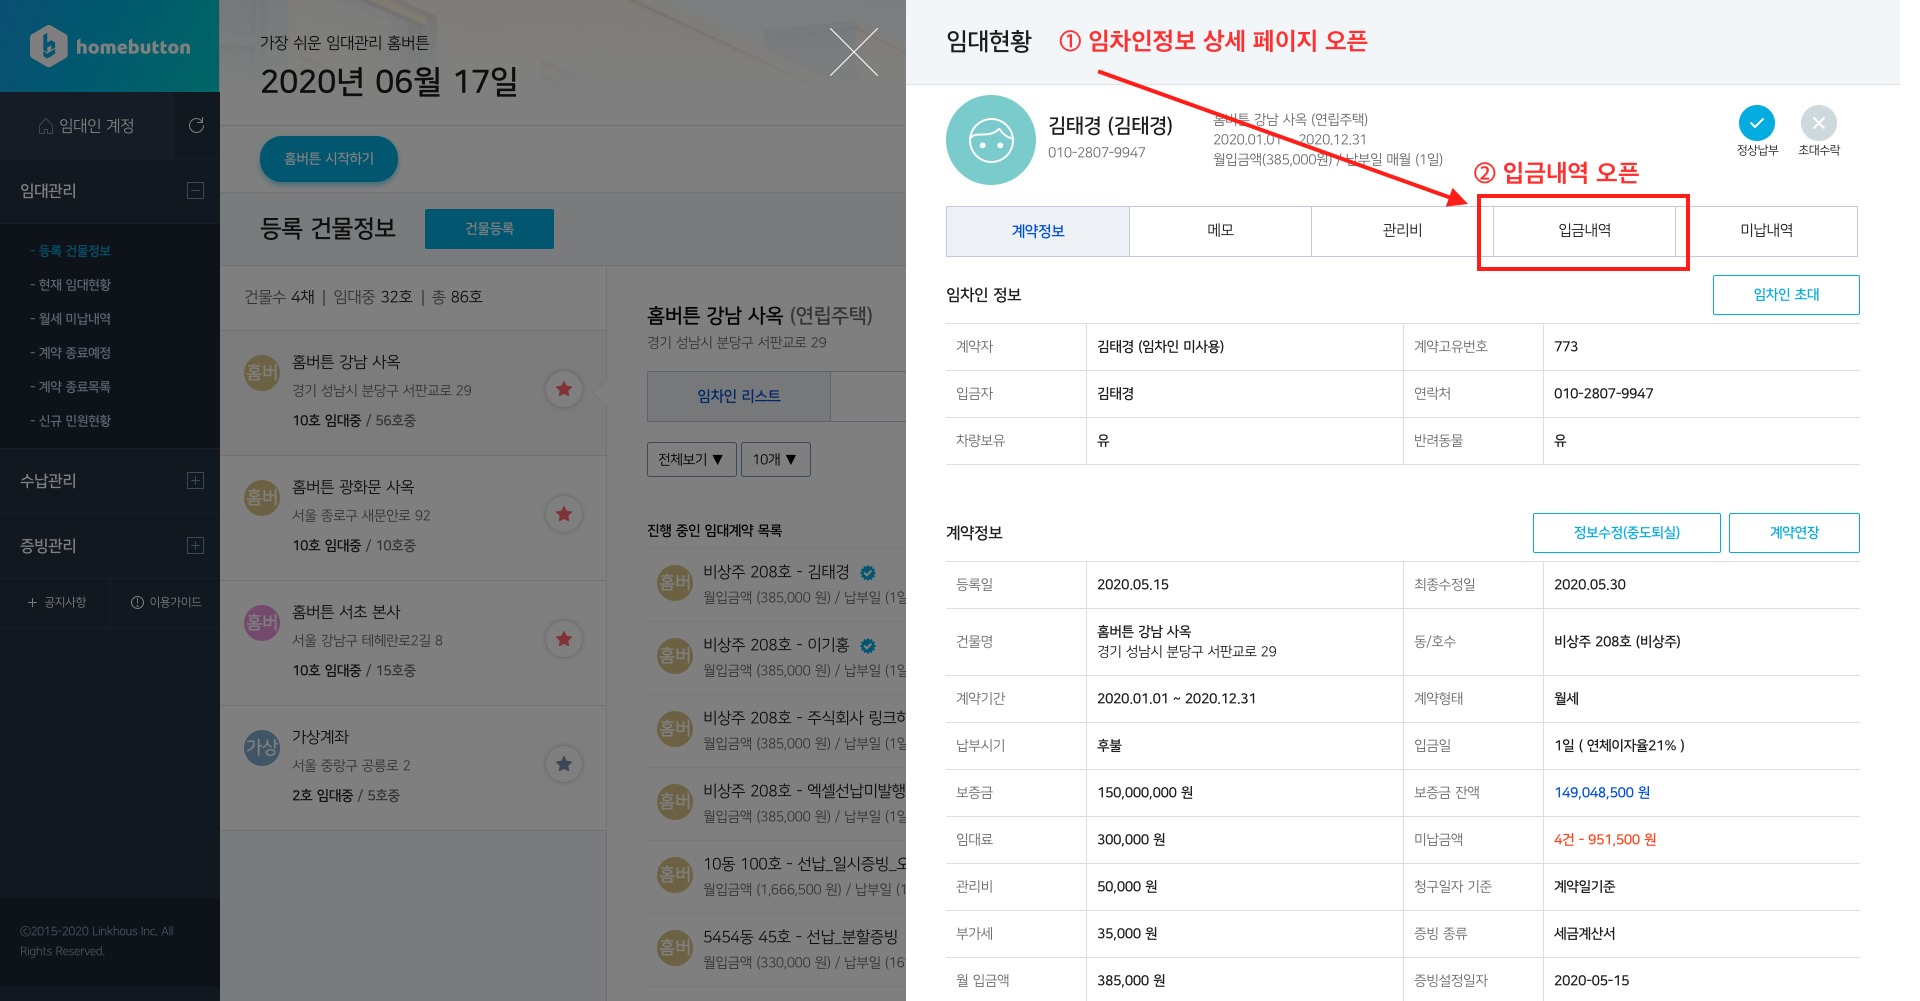The height and width of the screenshot is (1001, 1920).
Task: Click the avatar for 비상주 208호 - 엑셀선납미발행
Action: [675, 802]
